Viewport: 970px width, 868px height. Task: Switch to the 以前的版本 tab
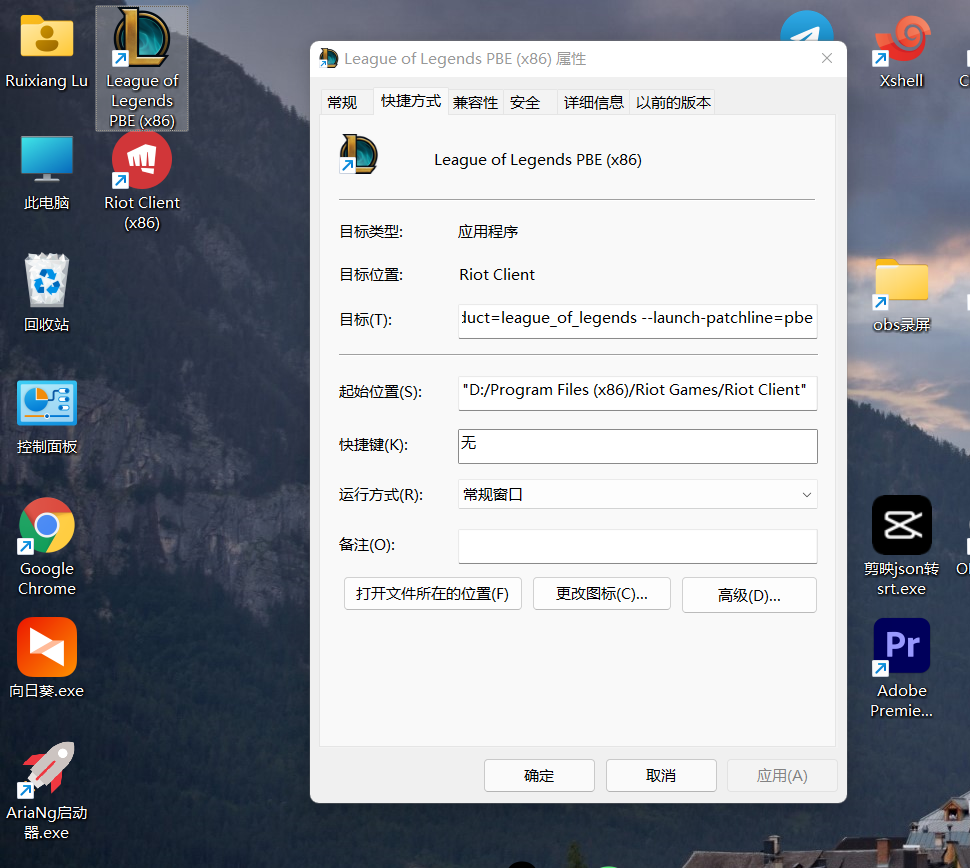674,103
